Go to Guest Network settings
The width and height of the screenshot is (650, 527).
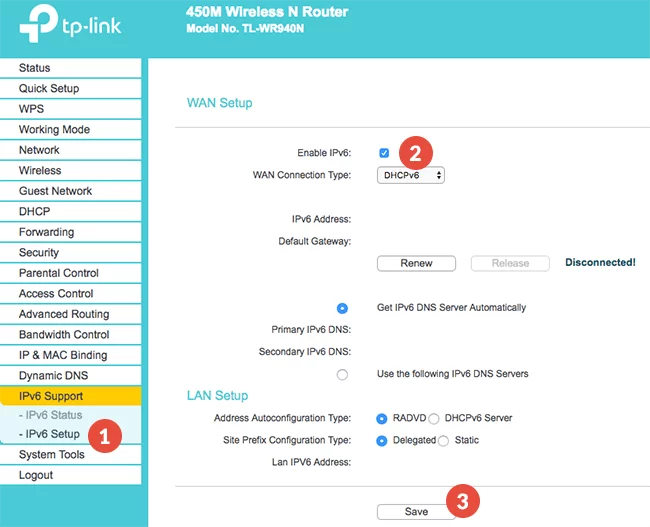70,191
